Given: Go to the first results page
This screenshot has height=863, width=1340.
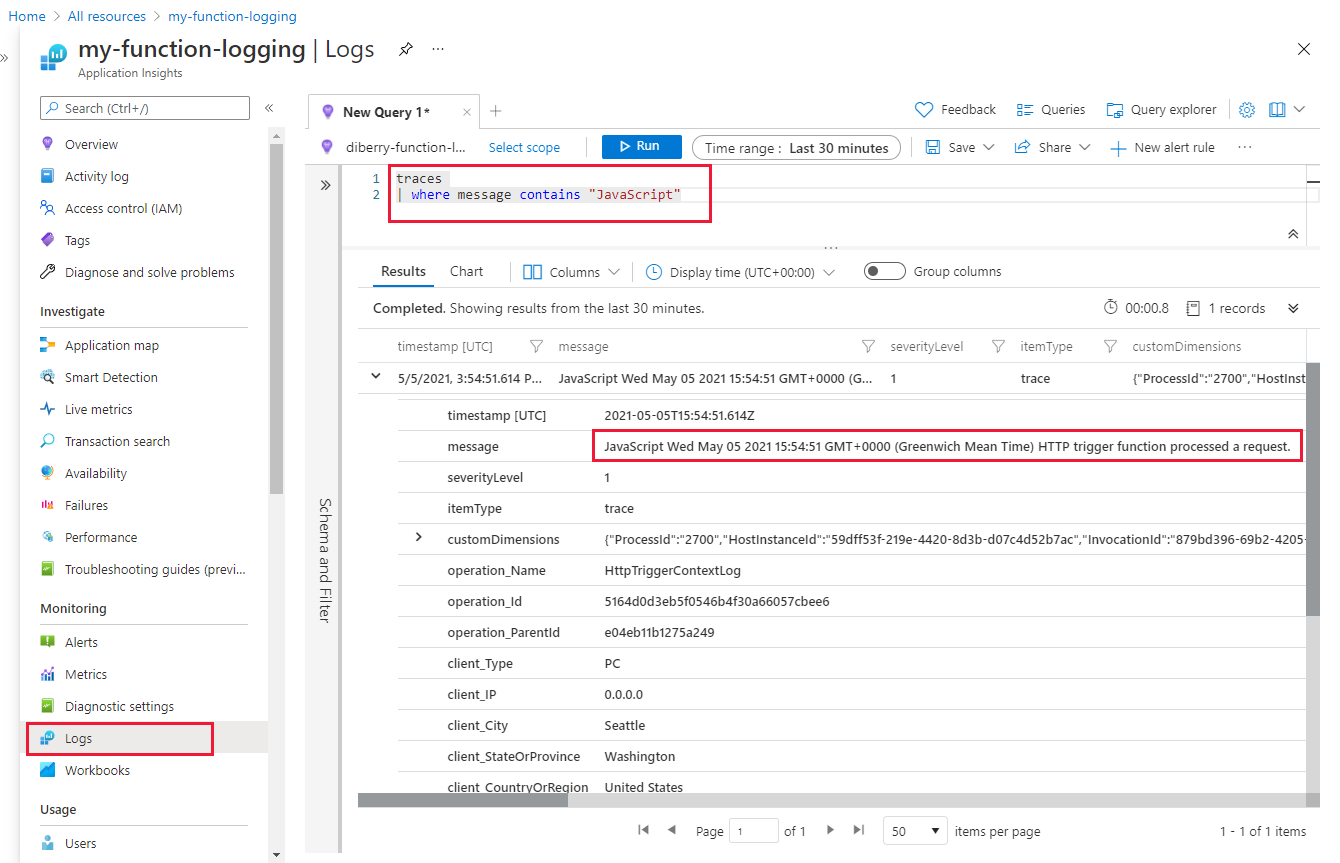Looking at the screenshot, I should [x=643, y=830].
